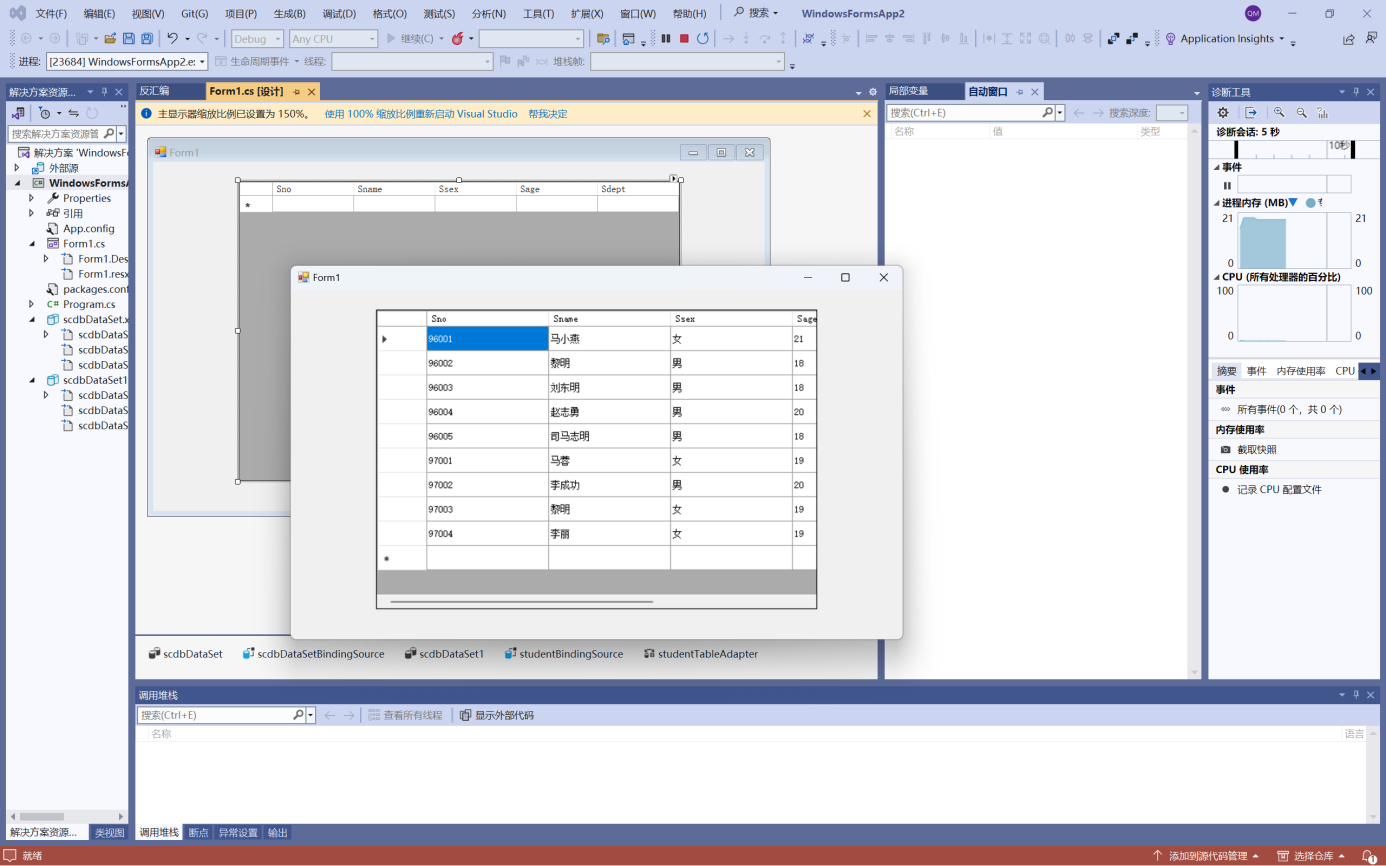This screenshot has width=1386, height=866.
Task: Pause debugging with Break All icon
Action: click(666, 39)
